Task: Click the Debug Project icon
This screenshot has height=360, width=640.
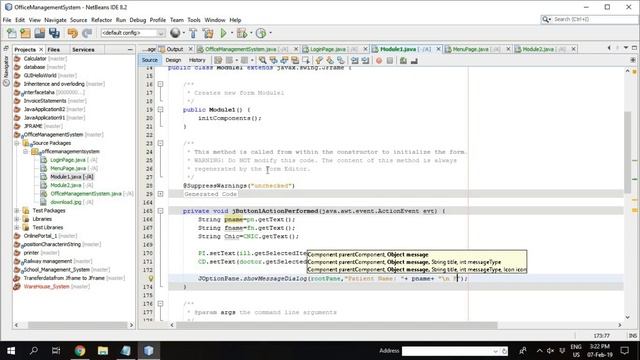Action: pyautogui.click(x=242, y=33)
